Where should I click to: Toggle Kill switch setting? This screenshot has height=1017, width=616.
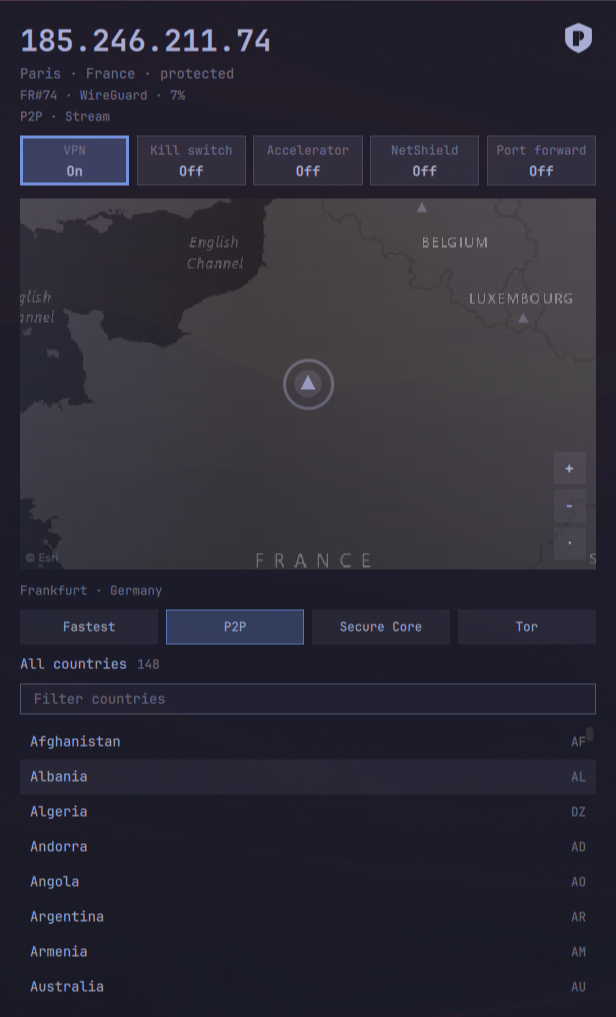point(191,160)
